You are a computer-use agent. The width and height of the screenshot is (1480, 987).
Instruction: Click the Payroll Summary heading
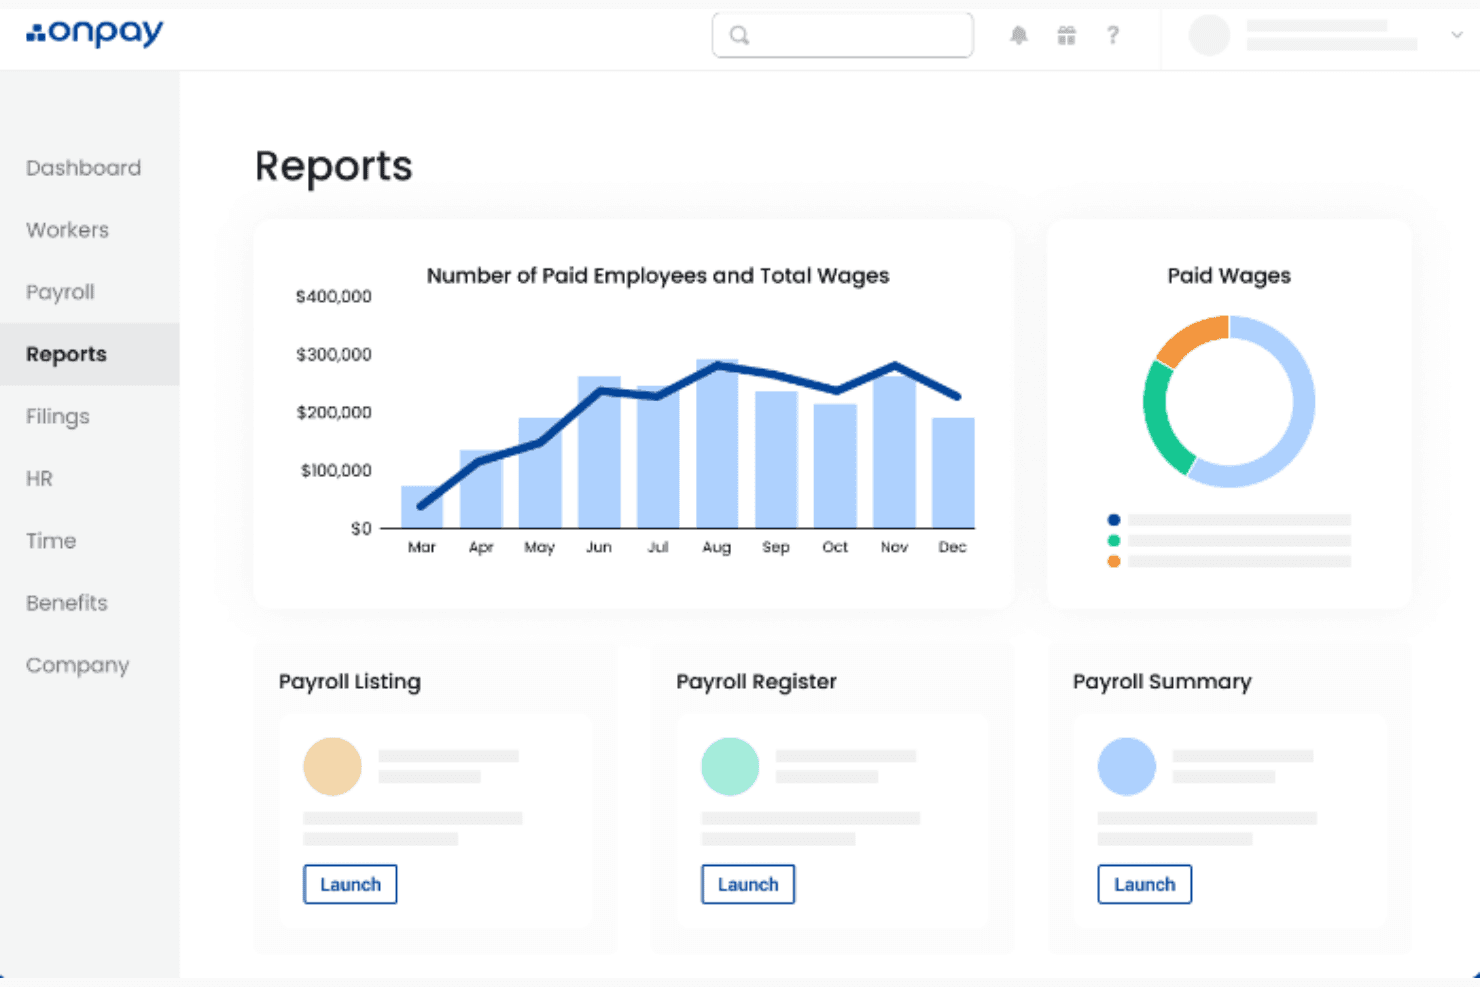(1162, 682)
